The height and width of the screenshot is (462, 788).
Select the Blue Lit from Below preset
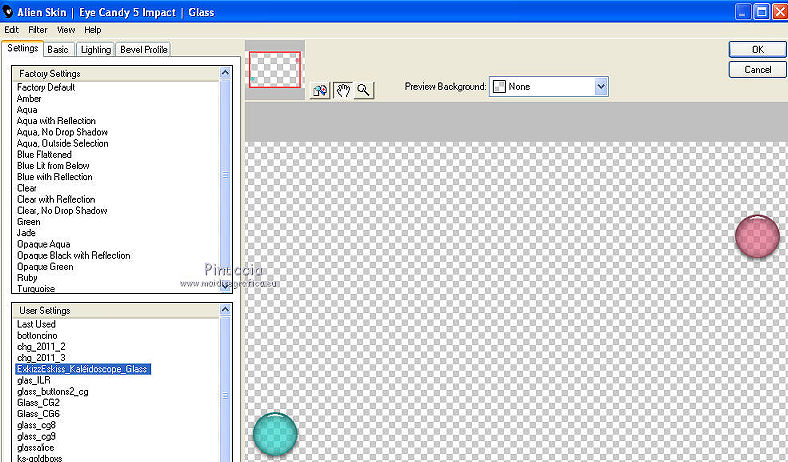(x=53, y=165)
